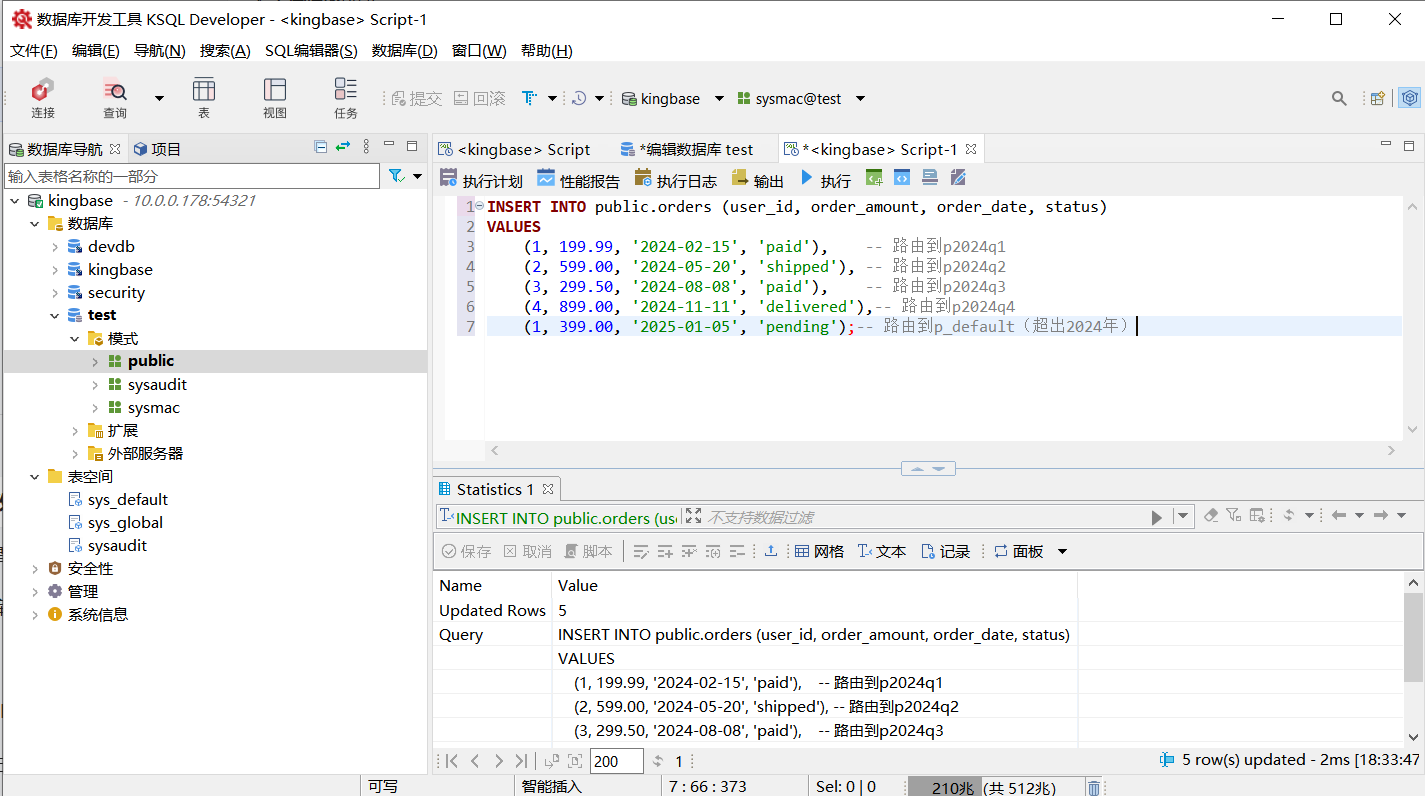1425x796 pixels.
Task: Collapse the 表空间 tree node
Action: click(x=35, y=477)
